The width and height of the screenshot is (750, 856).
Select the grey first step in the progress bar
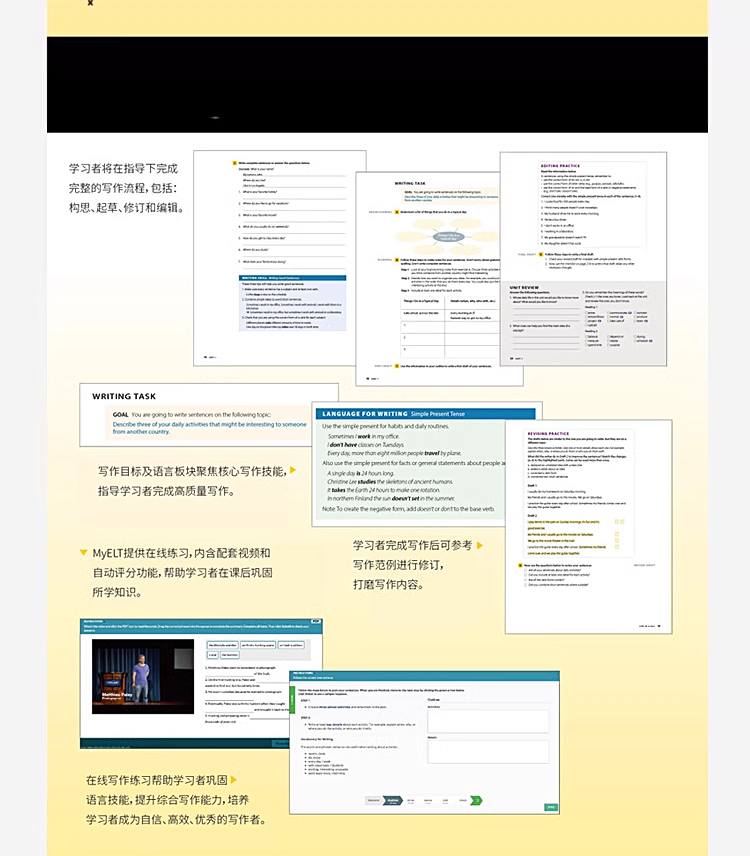(x=373, y=801)
